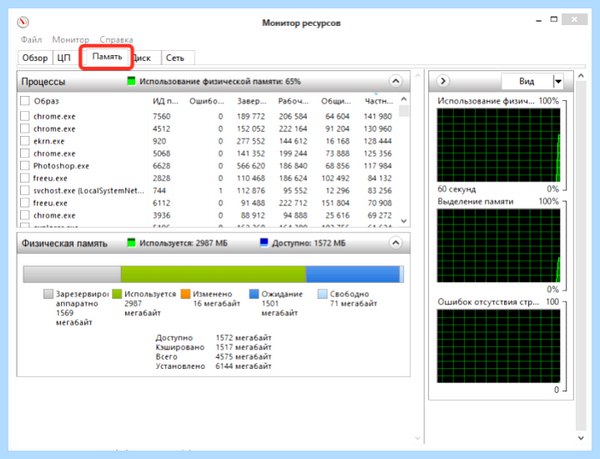Click the commit value 566 620
The width and height of the screenshot is (600, 459).
251,166
